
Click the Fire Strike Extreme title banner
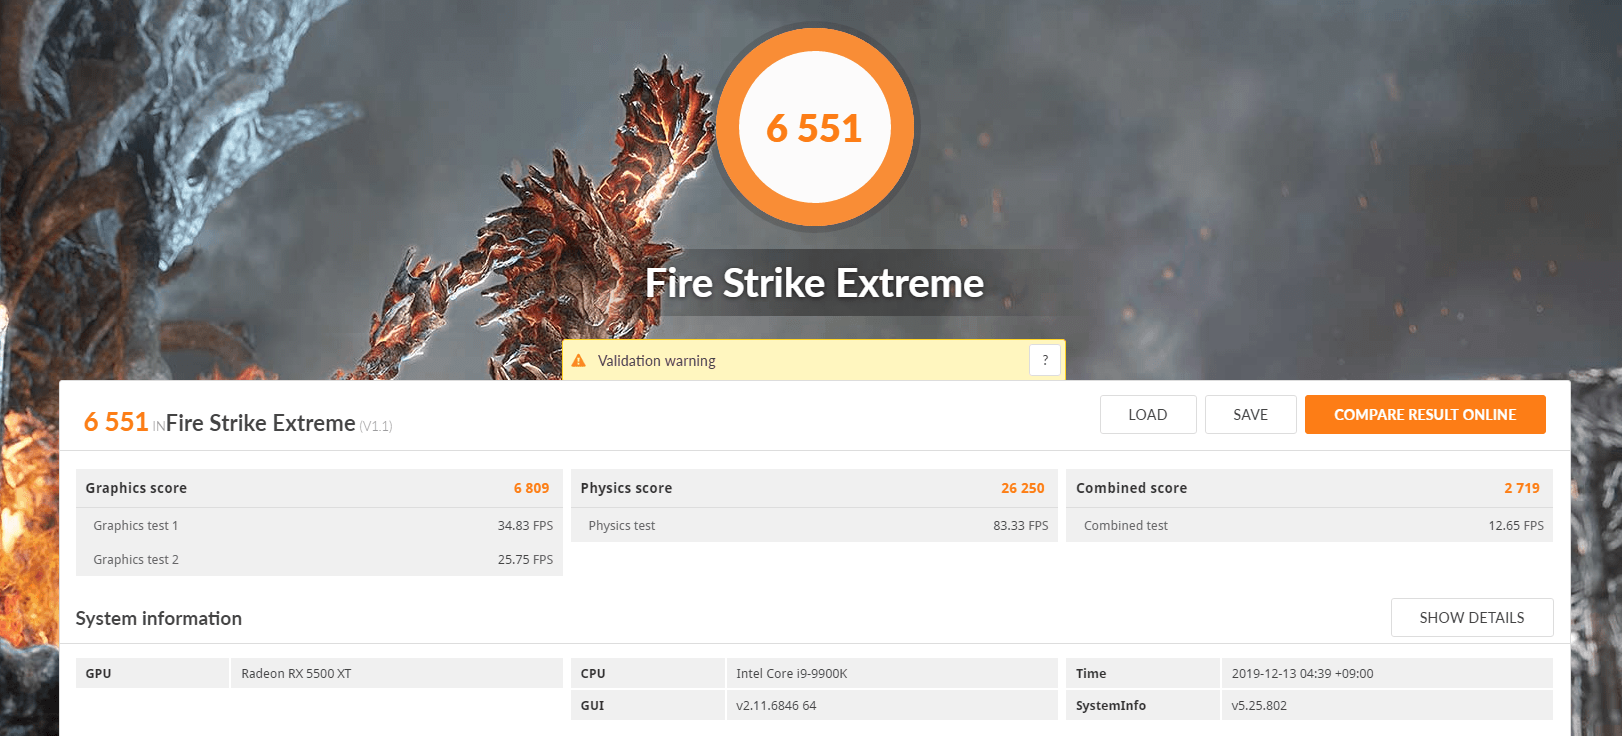[x=815, y=283]
